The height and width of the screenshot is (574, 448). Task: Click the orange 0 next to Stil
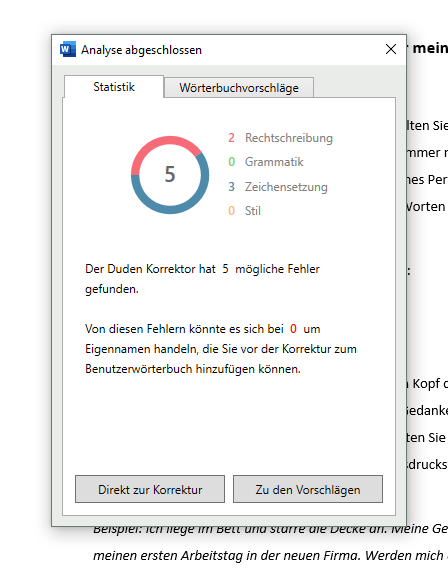click(x=231, y=211)
